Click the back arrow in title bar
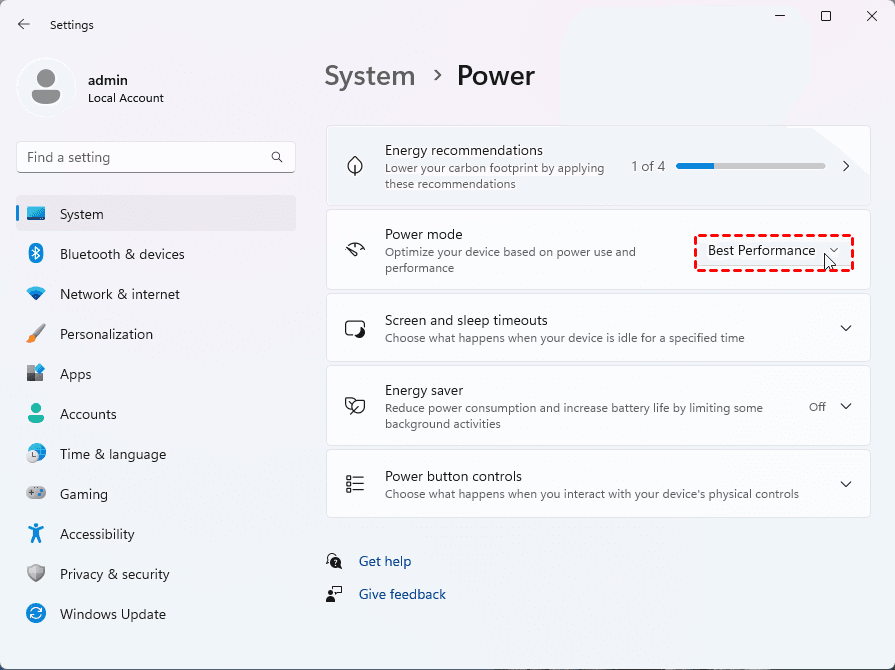 24,25
